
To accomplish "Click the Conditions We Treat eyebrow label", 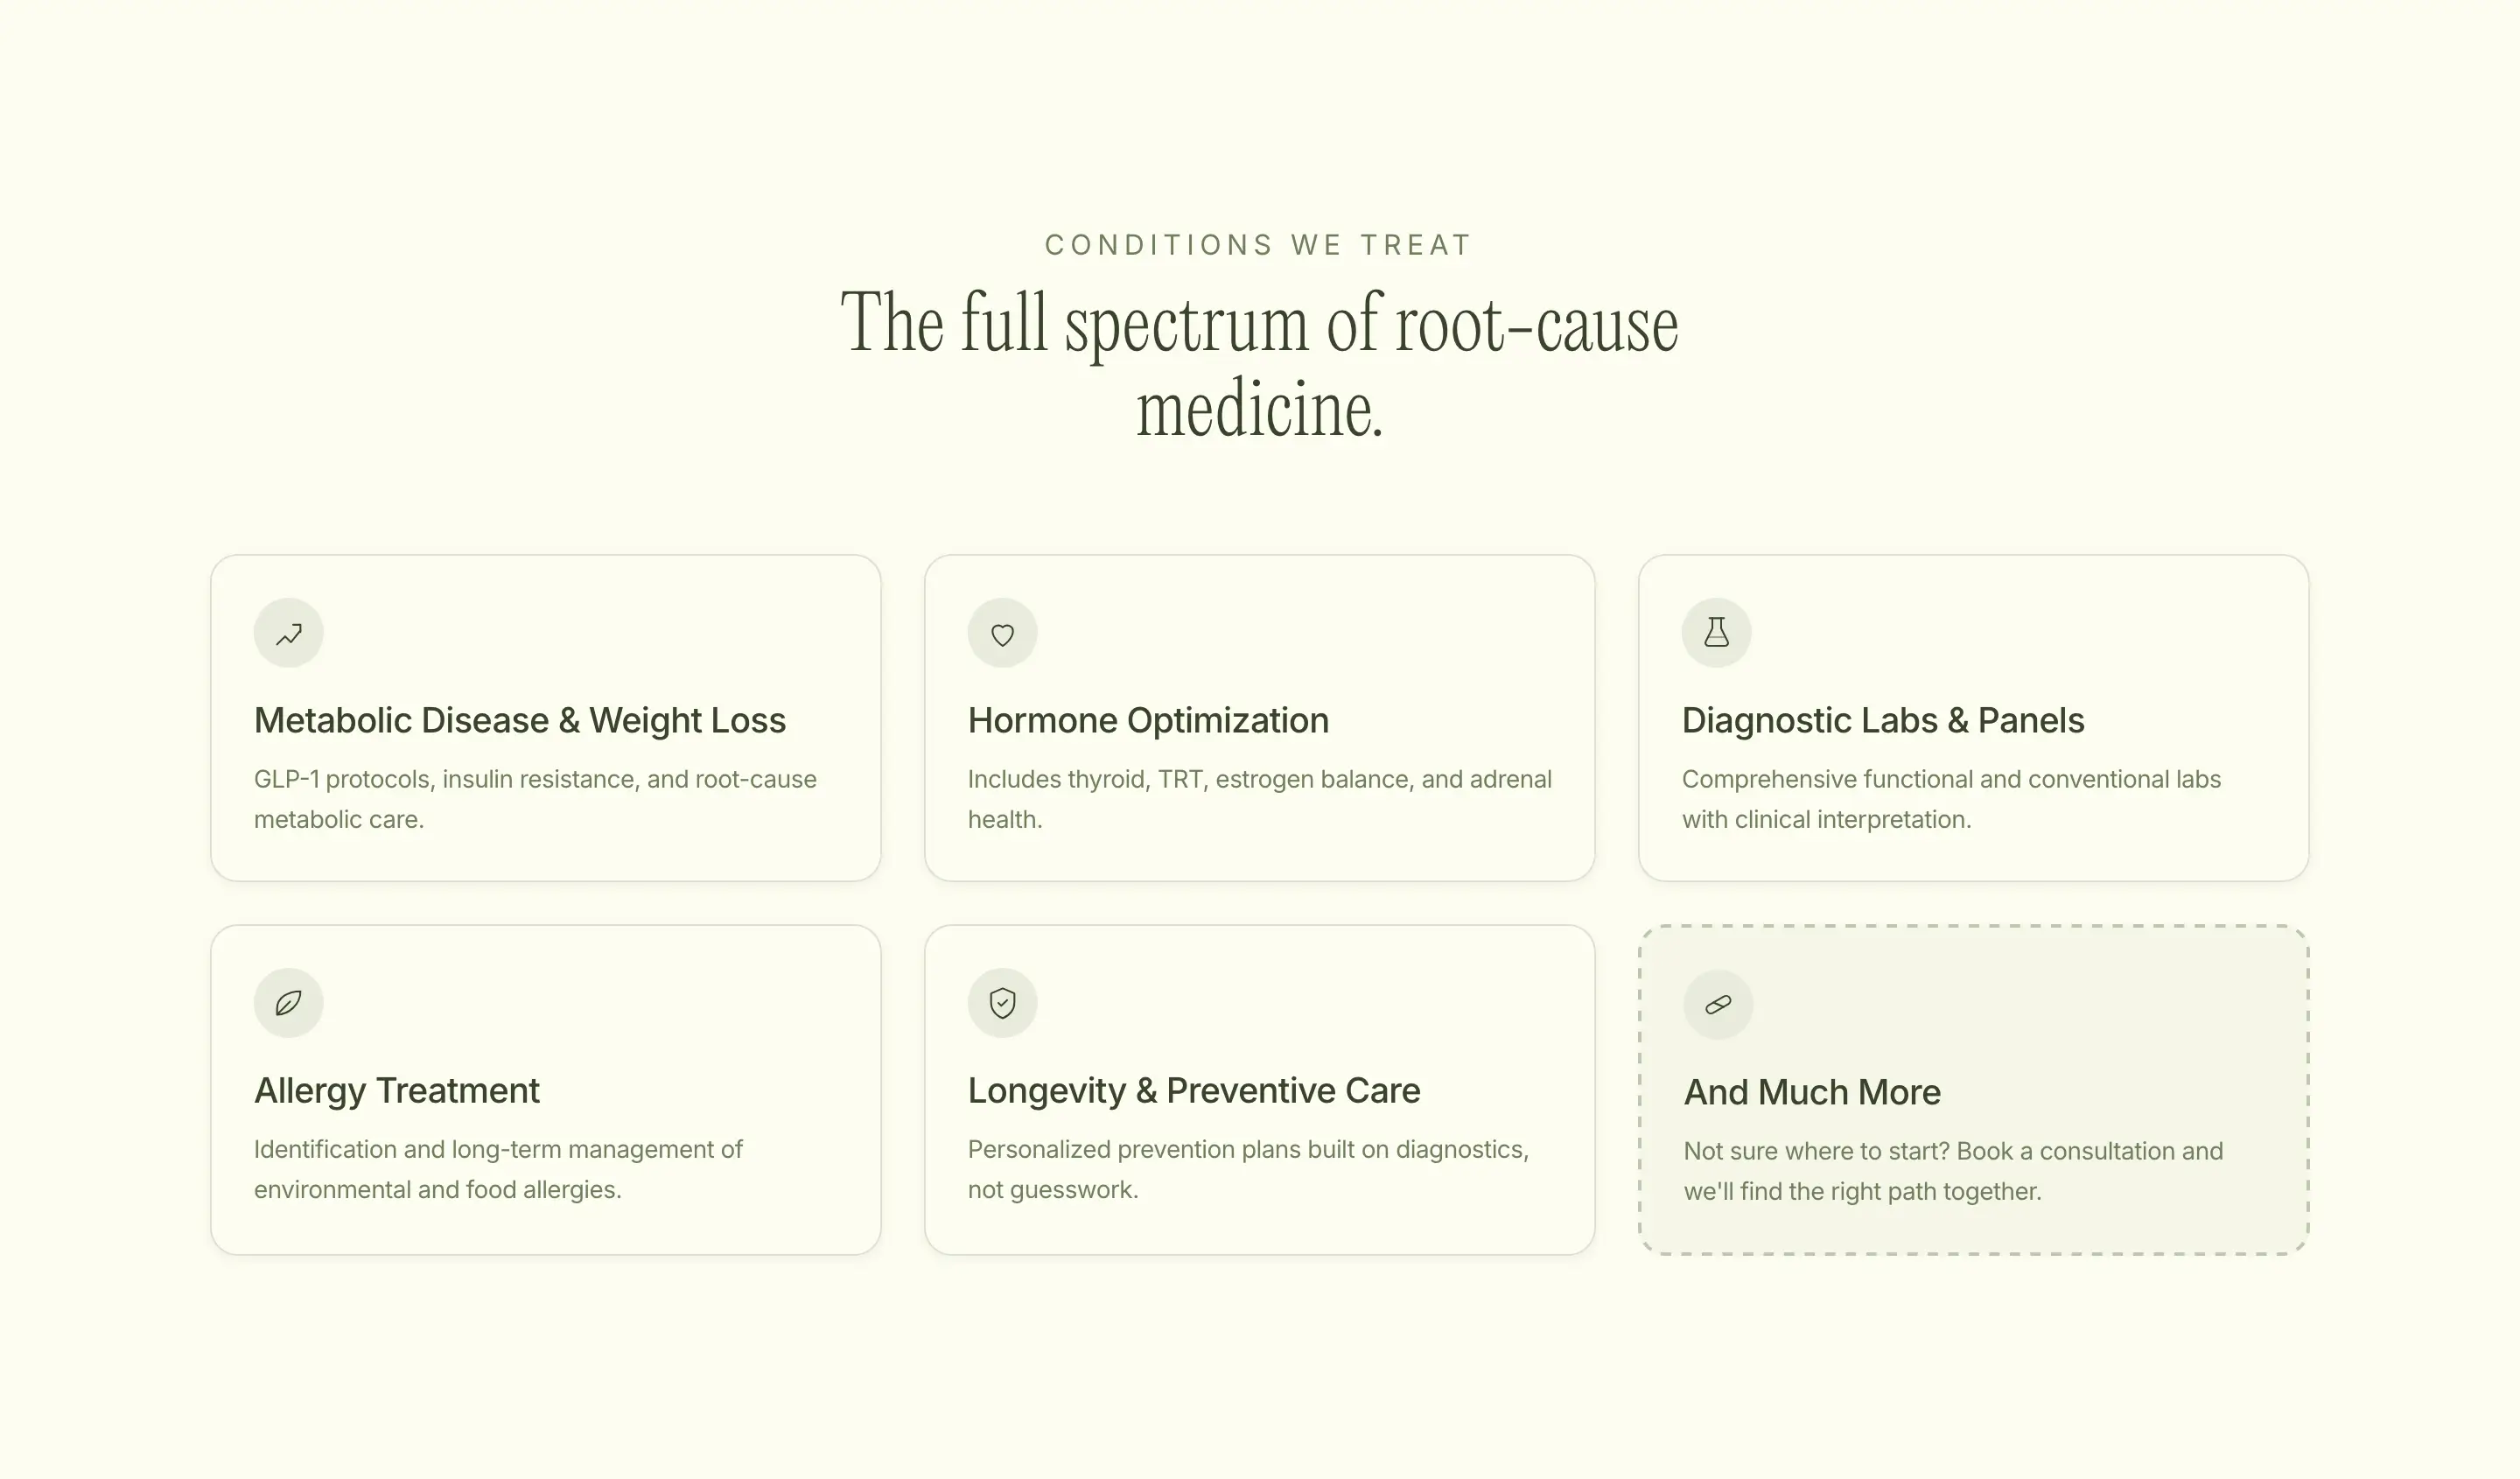I will tap(1259, 245).
